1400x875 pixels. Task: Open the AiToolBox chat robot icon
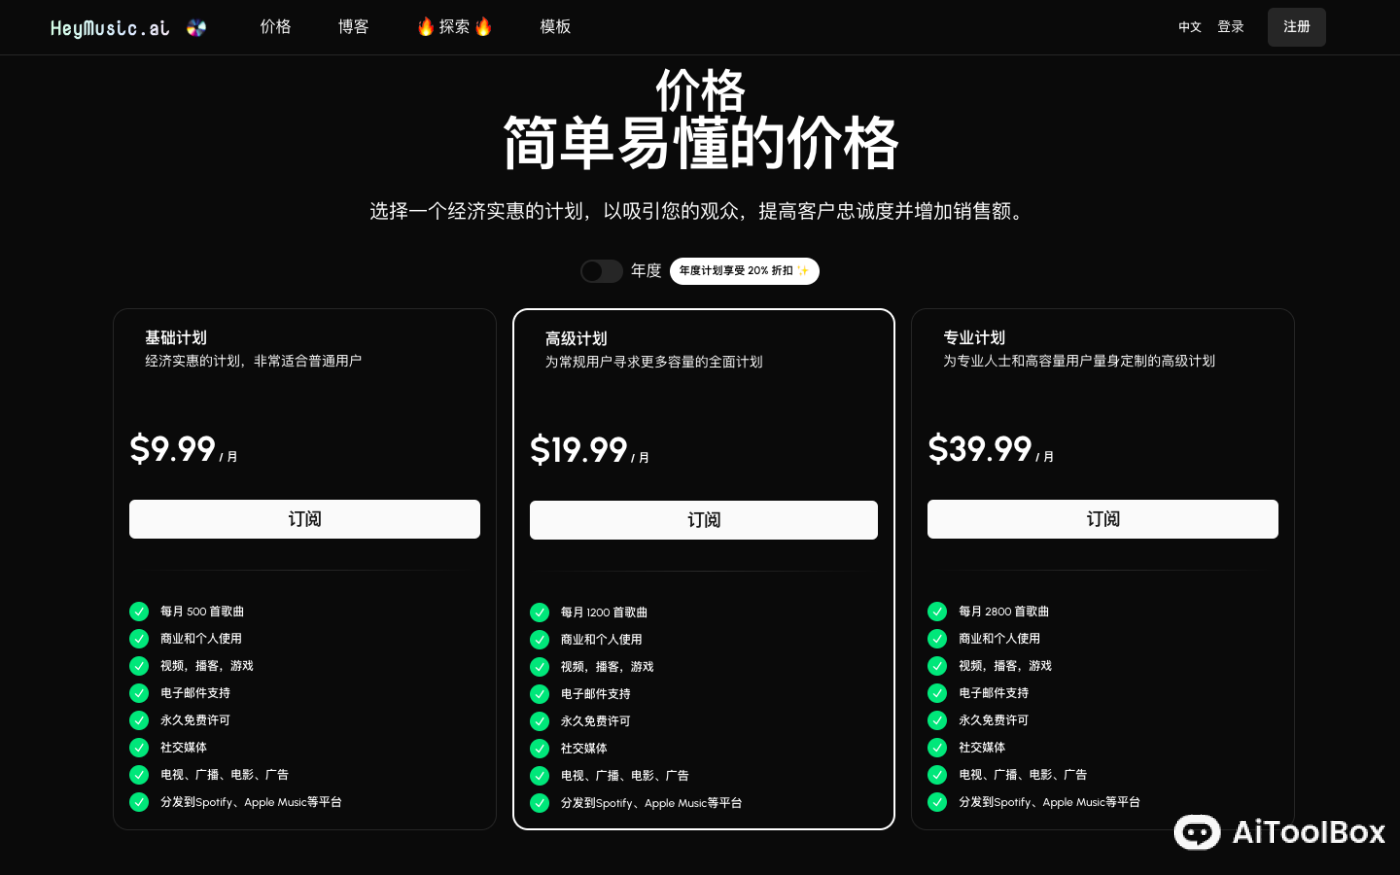1196,833
